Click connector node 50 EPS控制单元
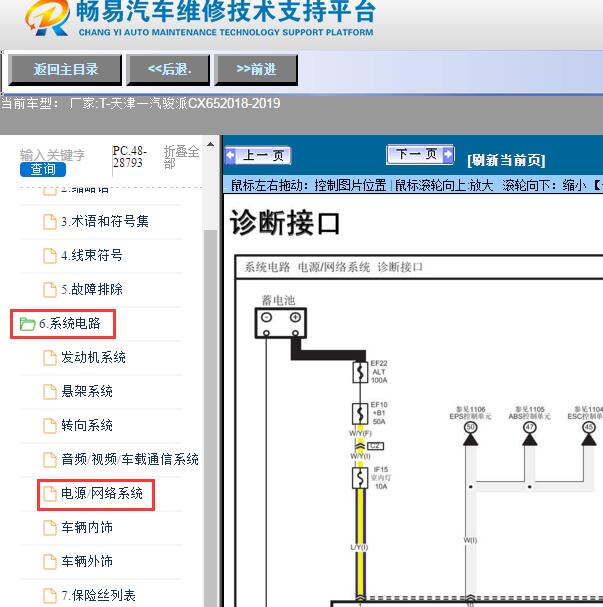Viewport: 603px width, 607px height. click(x=470, y=427)
